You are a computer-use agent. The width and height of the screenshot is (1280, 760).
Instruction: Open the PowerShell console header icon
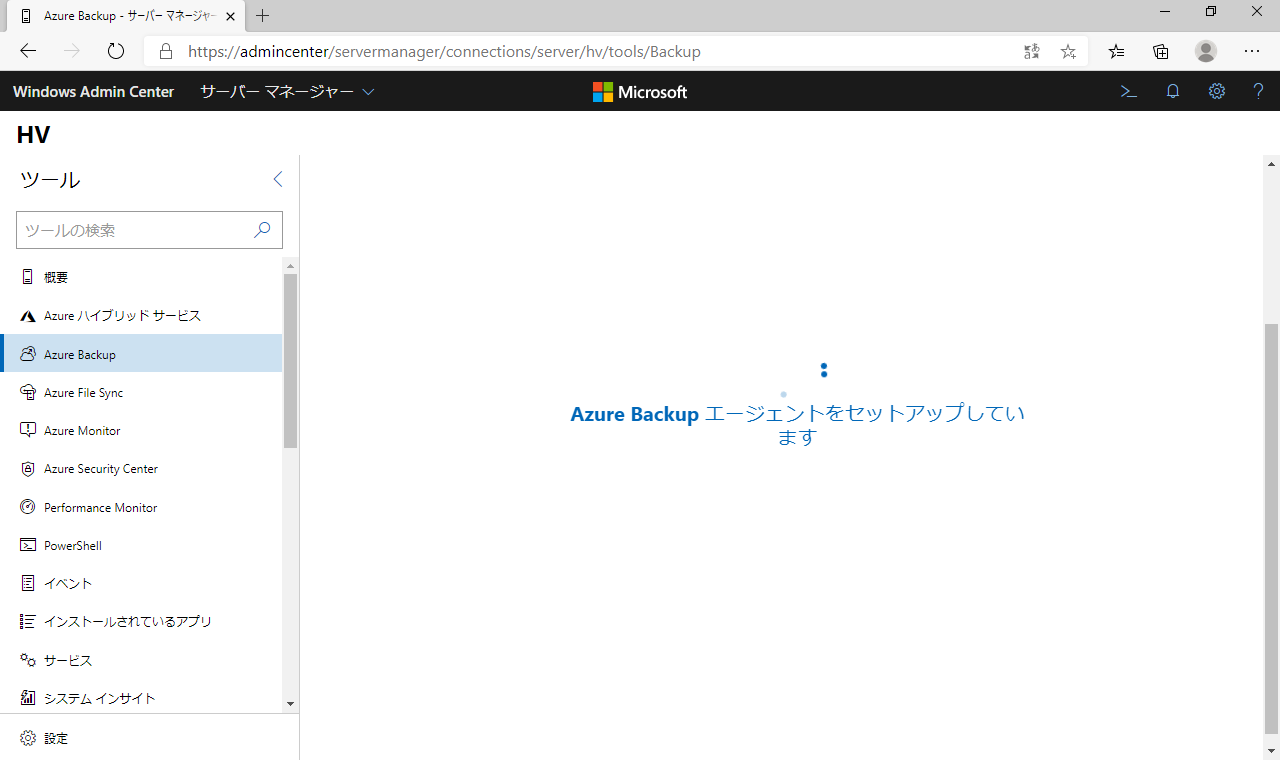tap(1128, 91)
